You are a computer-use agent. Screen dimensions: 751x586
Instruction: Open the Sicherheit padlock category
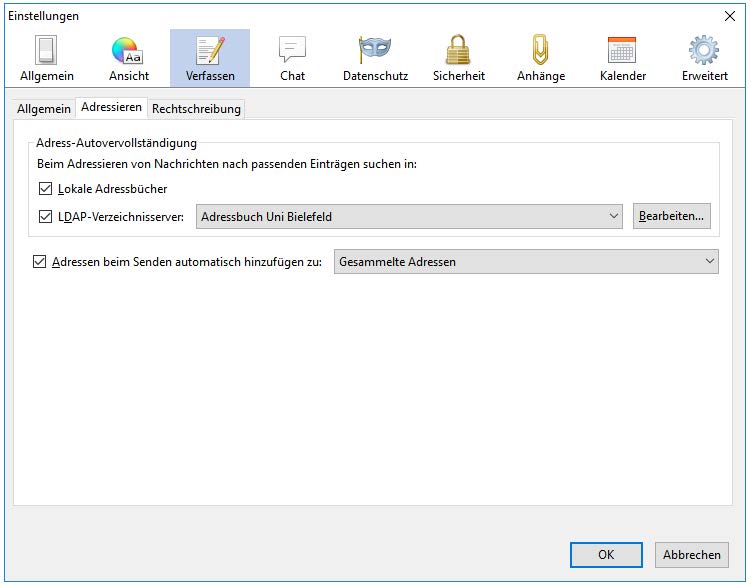[459, 50]
